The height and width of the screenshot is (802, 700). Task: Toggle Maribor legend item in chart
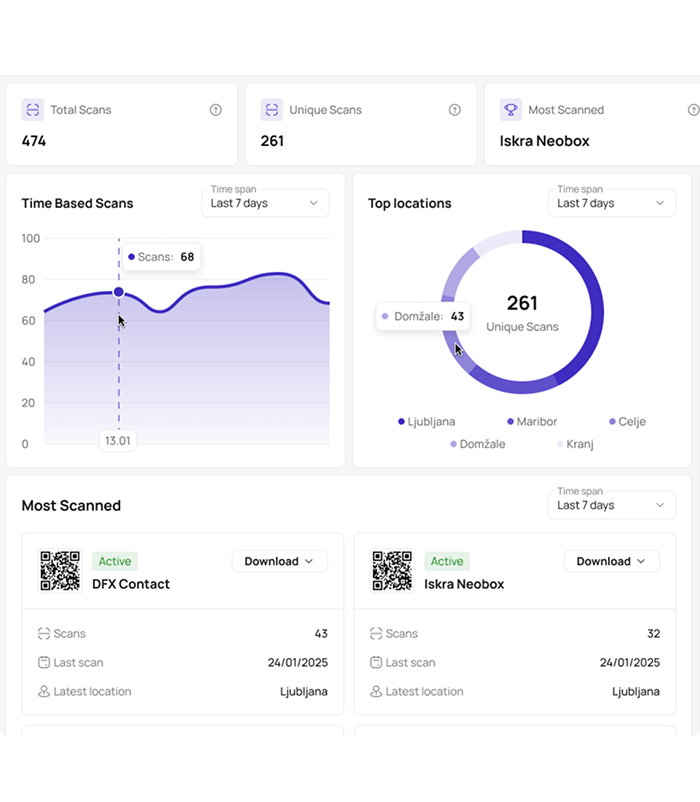[532, 421]
